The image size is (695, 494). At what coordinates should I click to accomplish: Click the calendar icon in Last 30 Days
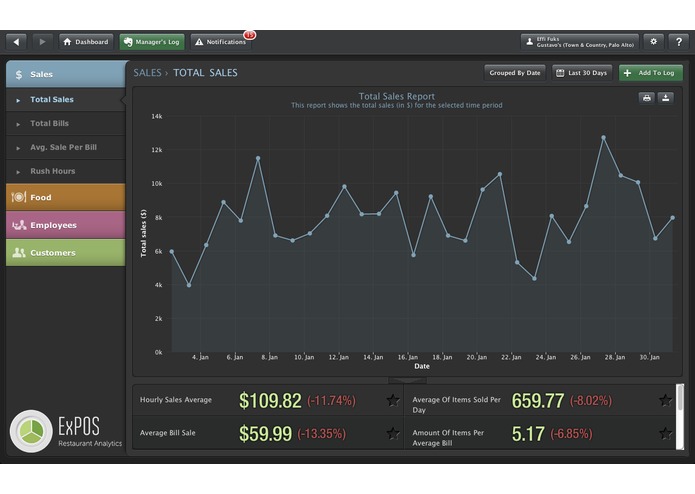pyautogui.click(x=560, y=73)
